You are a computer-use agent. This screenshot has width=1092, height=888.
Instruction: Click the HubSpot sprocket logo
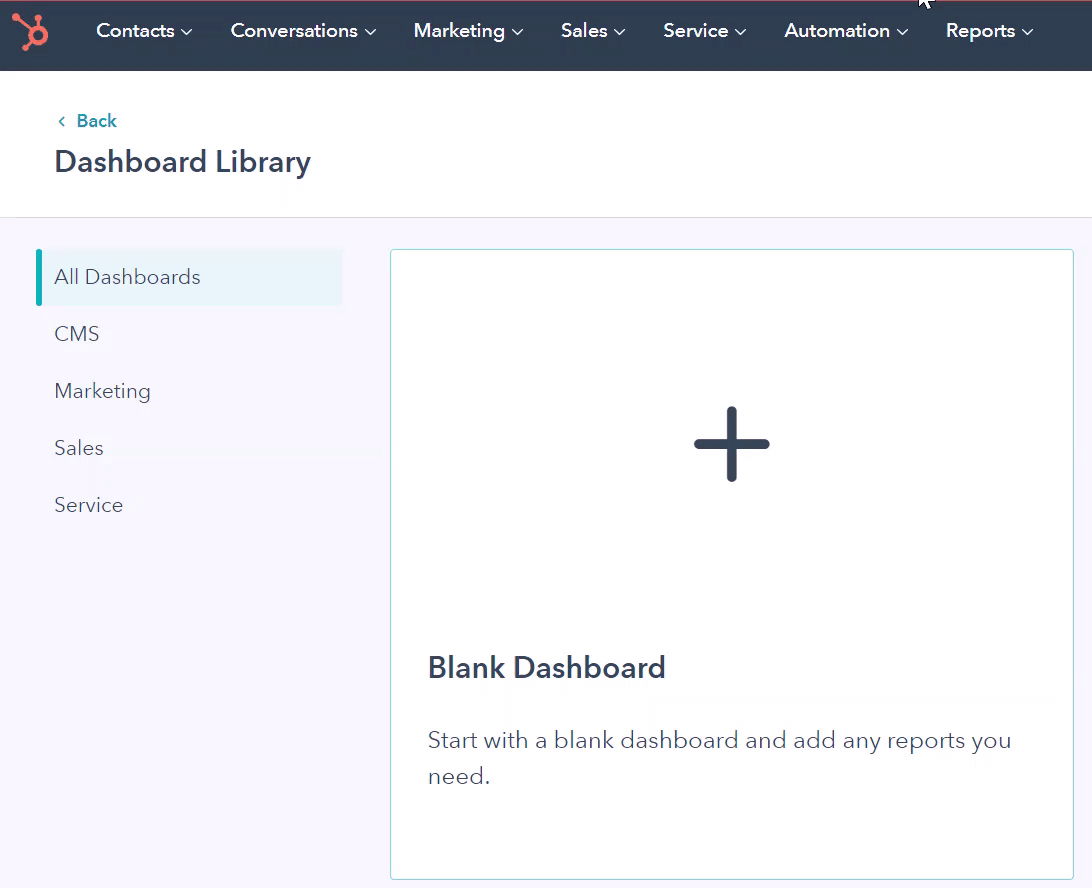[30, 32]
